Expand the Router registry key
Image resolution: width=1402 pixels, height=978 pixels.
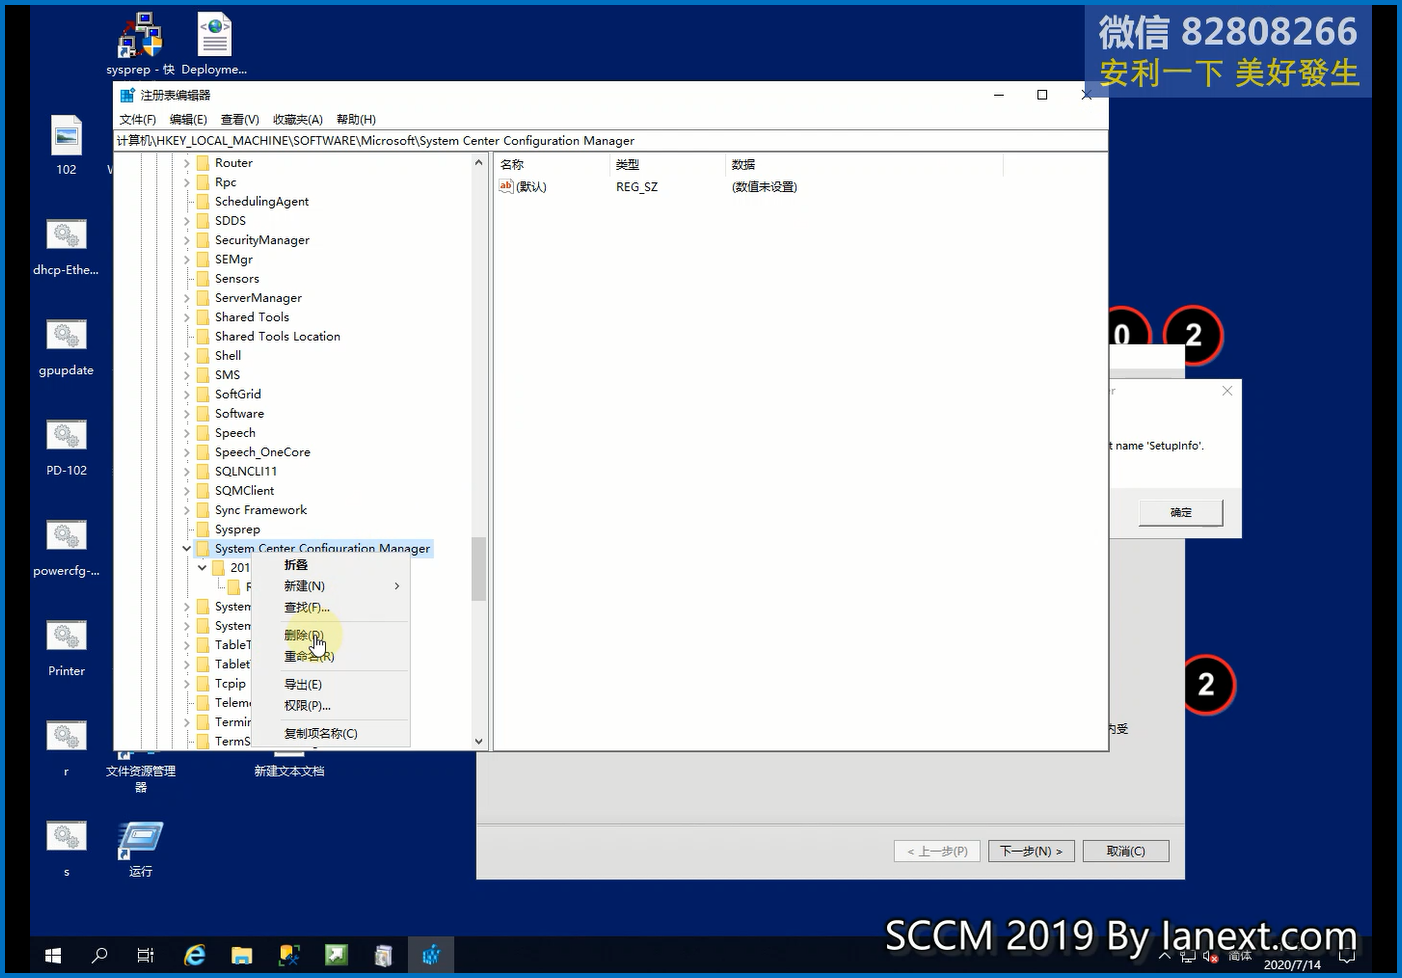click(x=186, y=163)
